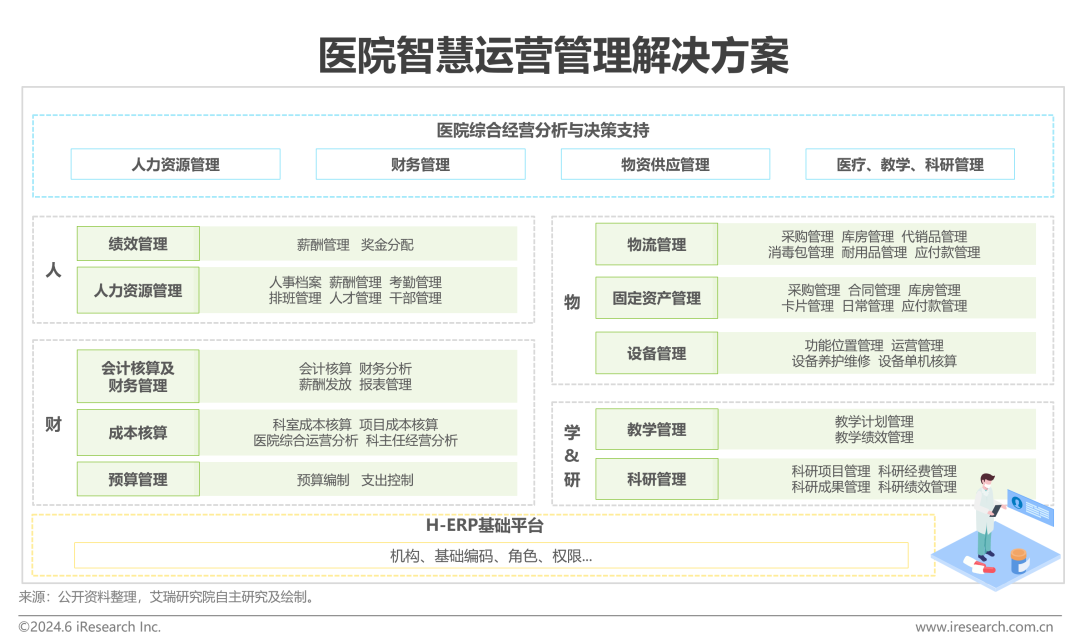Open the 科研管理 module
Screen dimensions: 1080x643
coord(657,479)
